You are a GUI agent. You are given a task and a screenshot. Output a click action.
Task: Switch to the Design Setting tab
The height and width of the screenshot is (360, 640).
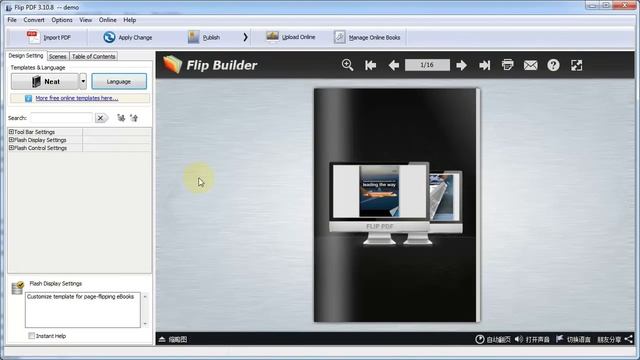[x=26, y=56]
